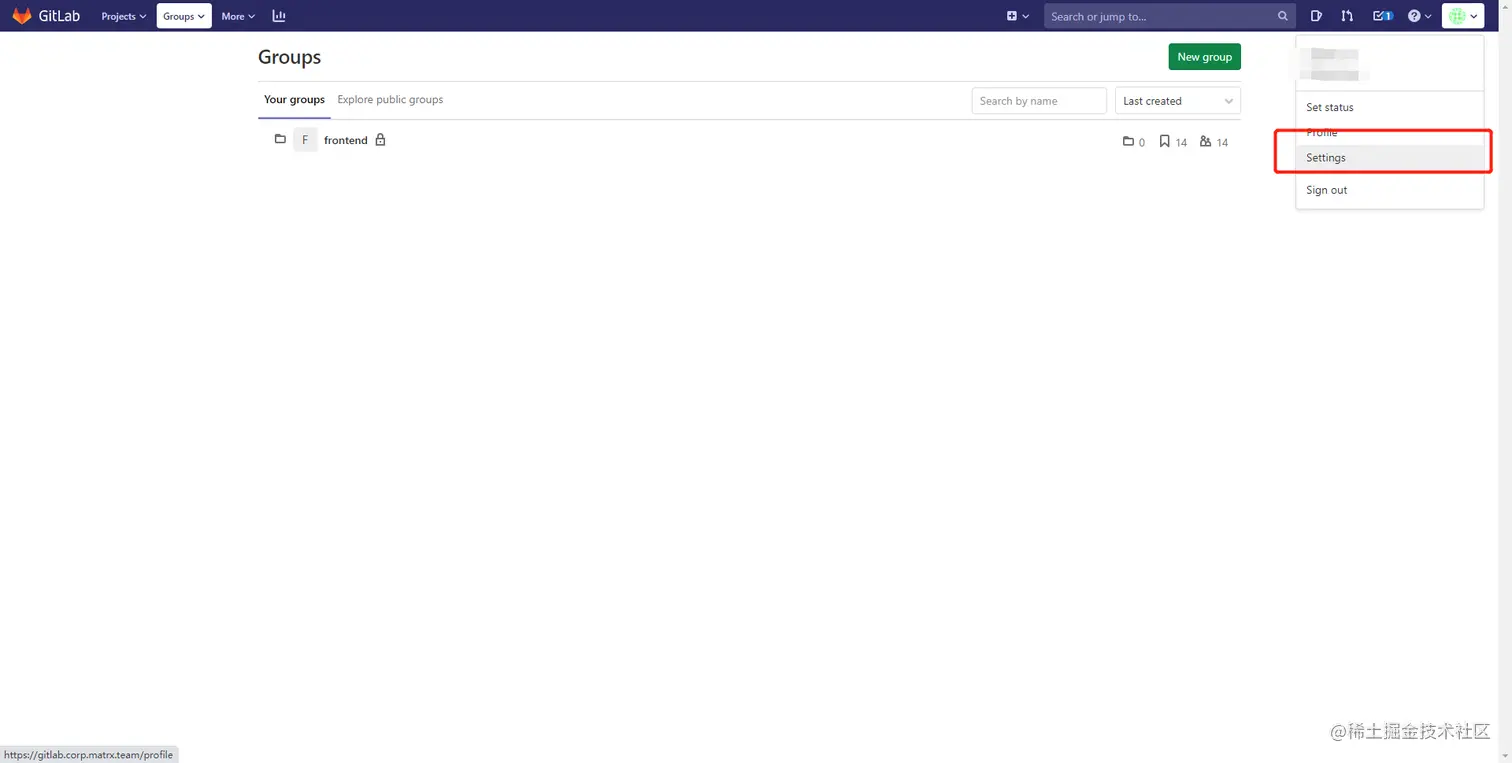1512x763 pixels.
Task: Click the Search by name field
Action: click(1039, 100)
